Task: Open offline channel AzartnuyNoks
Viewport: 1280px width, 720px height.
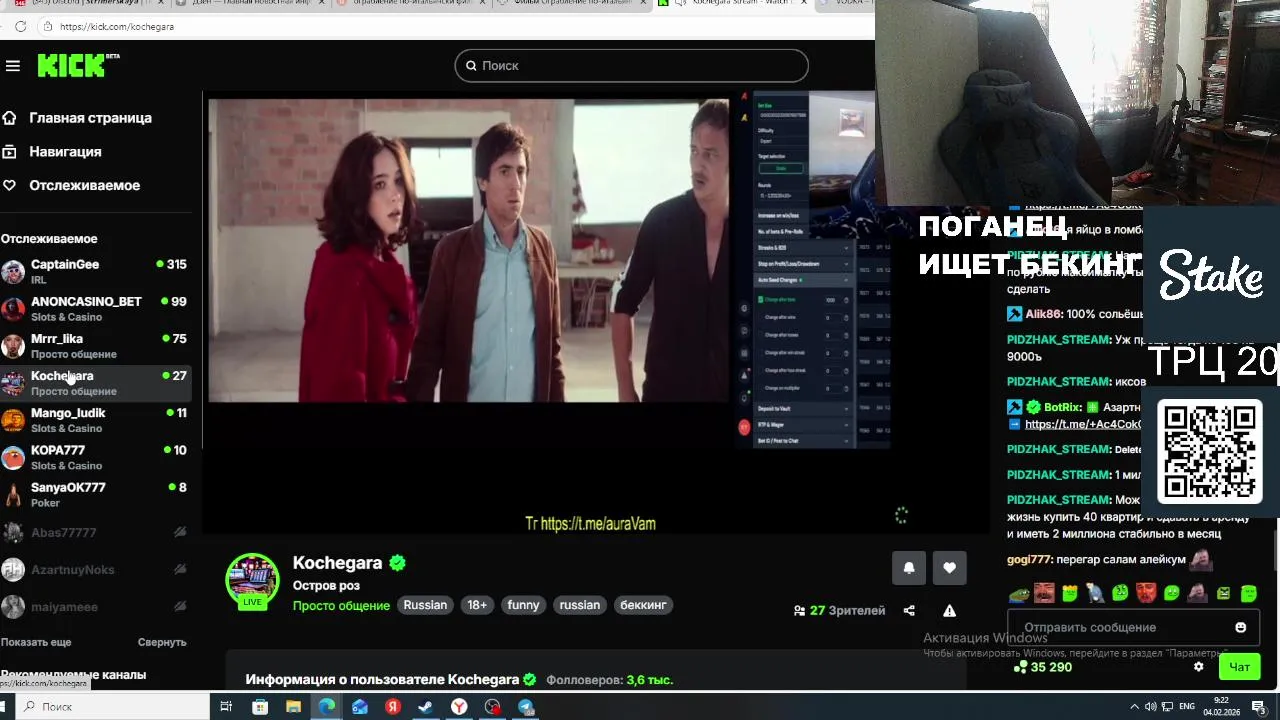Action: coord(95,570)
